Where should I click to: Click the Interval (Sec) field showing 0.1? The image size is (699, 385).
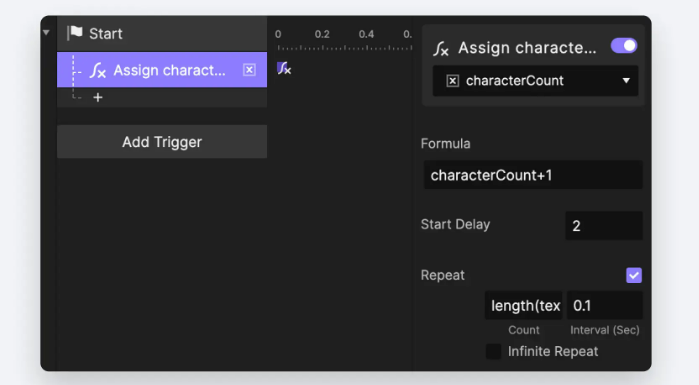click(x=605, y=306)
